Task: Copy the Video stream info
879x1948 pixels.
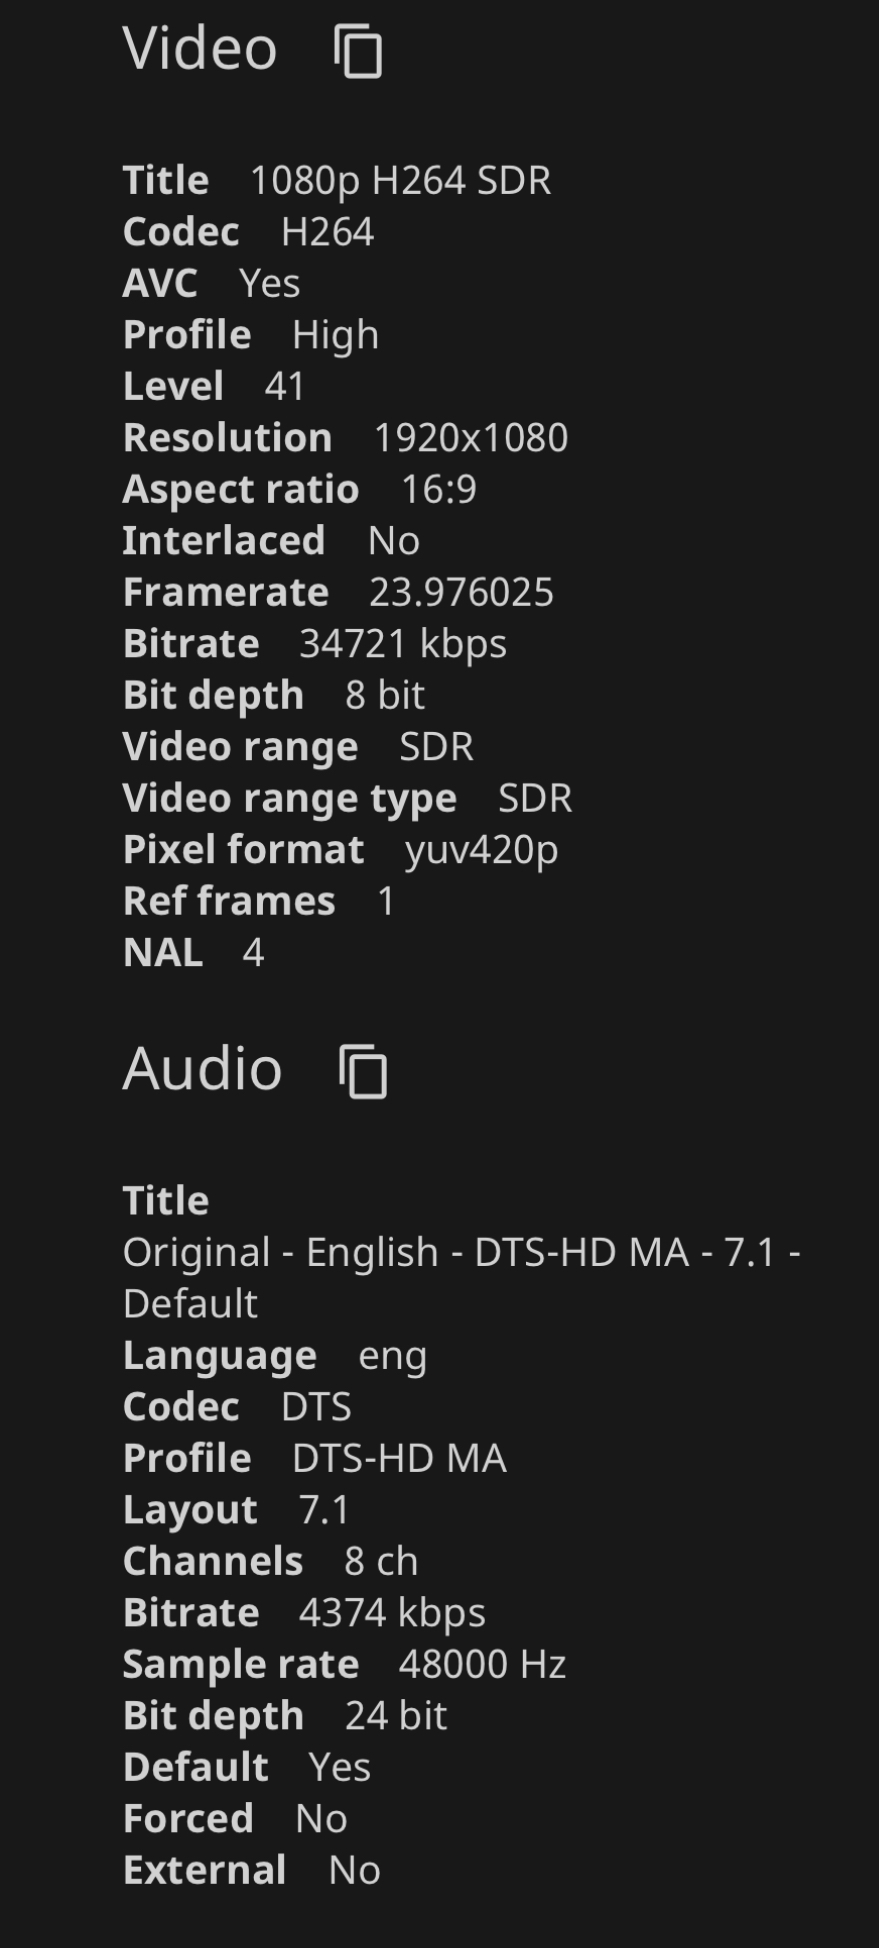Action: point(357,52)
